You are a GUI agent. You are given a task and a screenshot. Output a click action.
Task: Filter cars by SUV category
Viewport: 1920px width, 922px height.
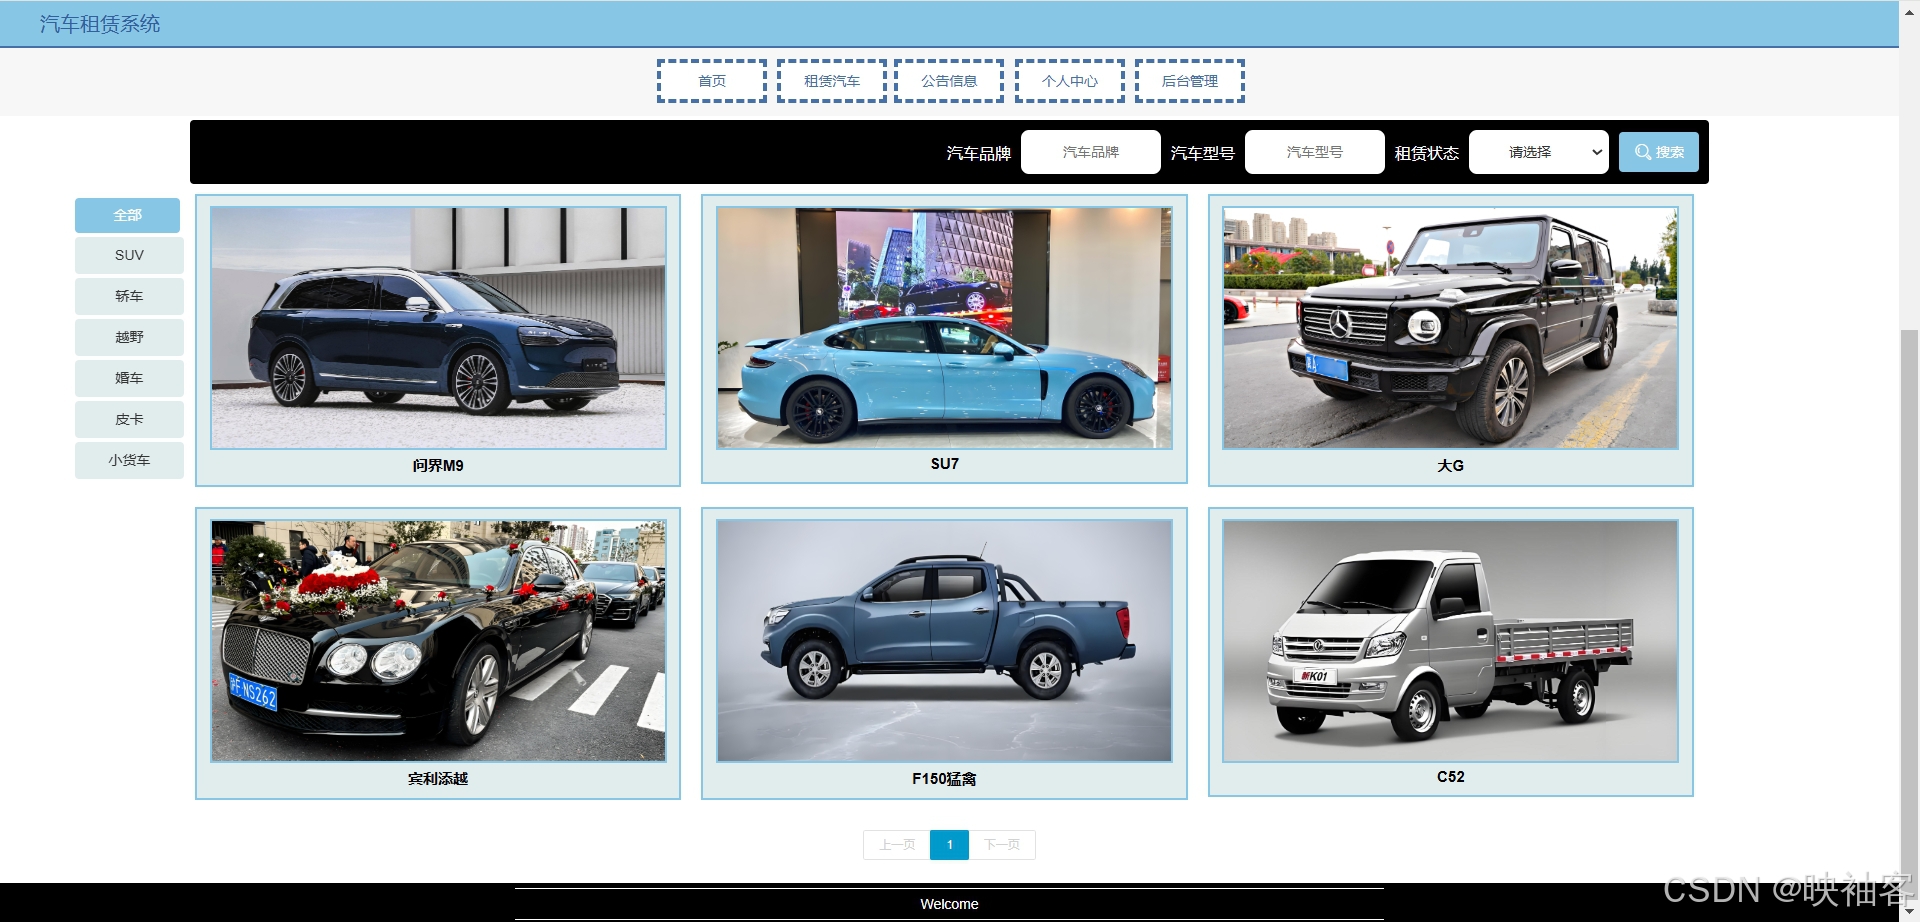[129, 255]
